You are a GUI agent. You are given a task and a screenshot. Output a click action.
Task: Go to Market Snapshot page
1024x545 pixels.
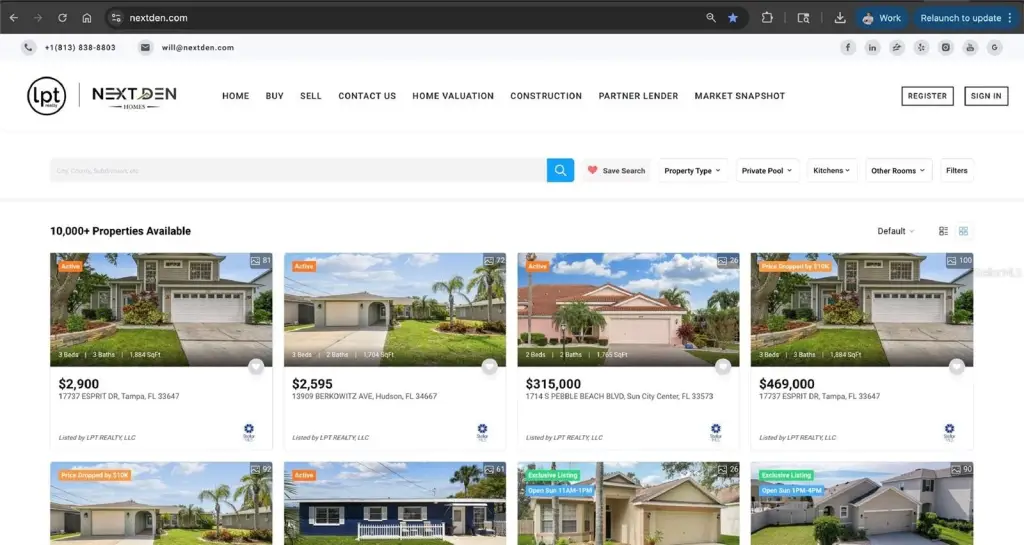coord(739,96)
